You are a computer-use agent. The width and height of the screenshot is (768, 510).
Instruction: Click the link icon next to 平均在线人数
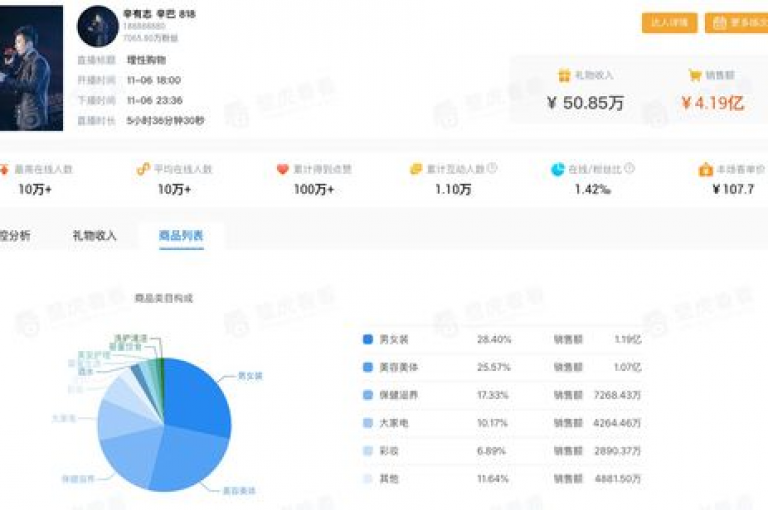143,169
